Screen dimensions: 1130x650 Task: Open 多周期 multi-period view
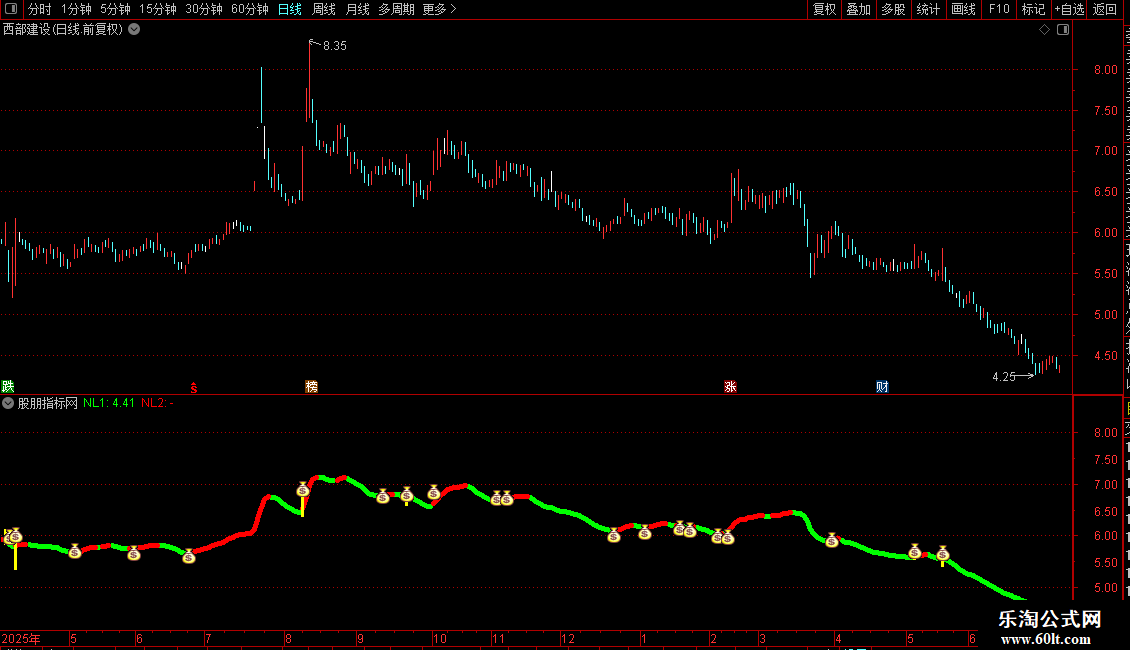pos(396,9)
